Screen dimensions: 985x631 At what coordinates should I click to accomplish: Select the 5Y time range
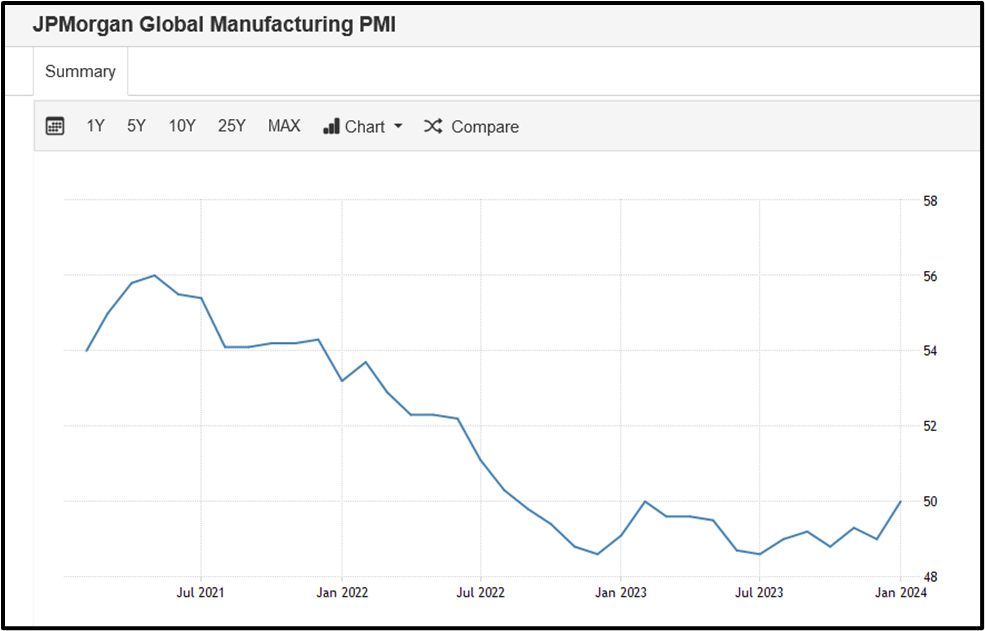[135, 126]
